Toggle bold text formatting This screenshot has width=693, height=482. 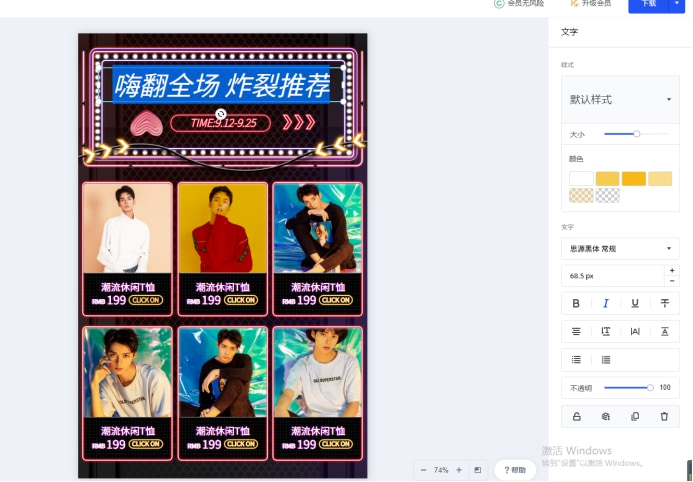point(576,304)
